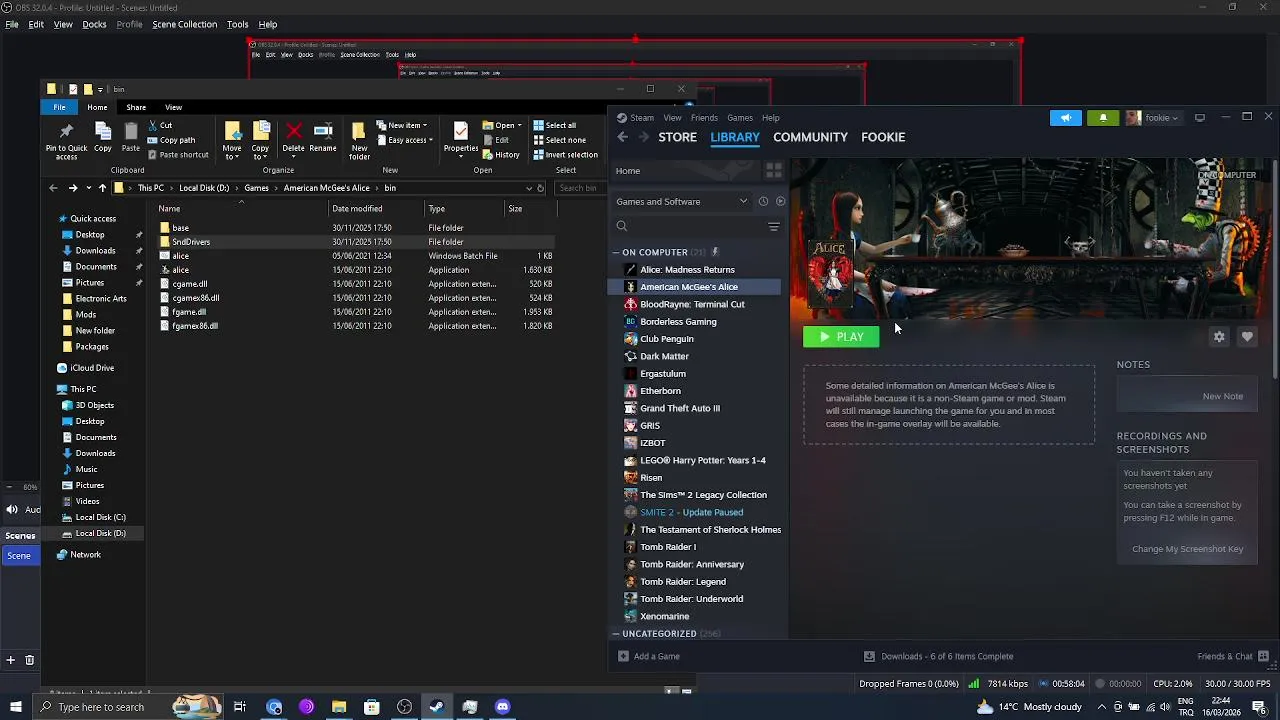Open Steam announcements megaphone icon
Image resolution: width=1280 pixels, height=720 pixels.
pyautogui.click(x=1066, y=118)
